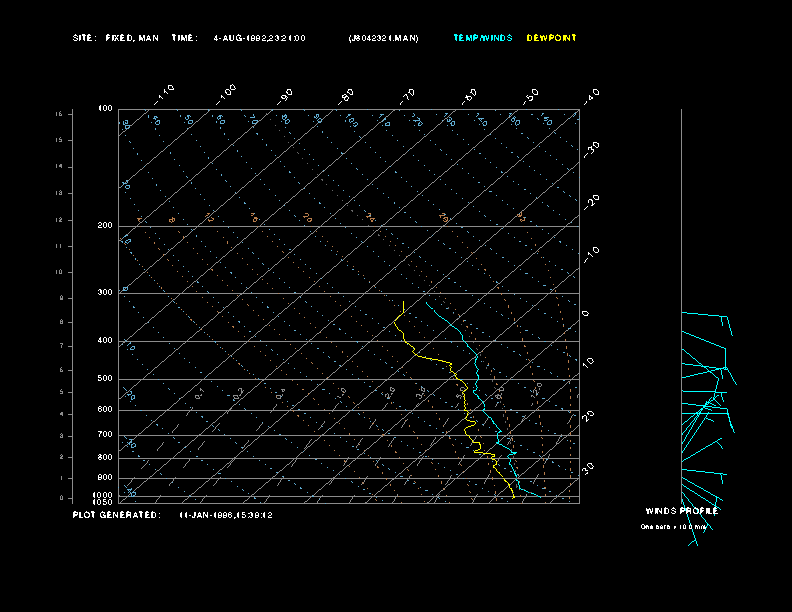Screen dimensions: 792x612
Task: Click the 1050 pressure level label
Action: pos(103,502)
